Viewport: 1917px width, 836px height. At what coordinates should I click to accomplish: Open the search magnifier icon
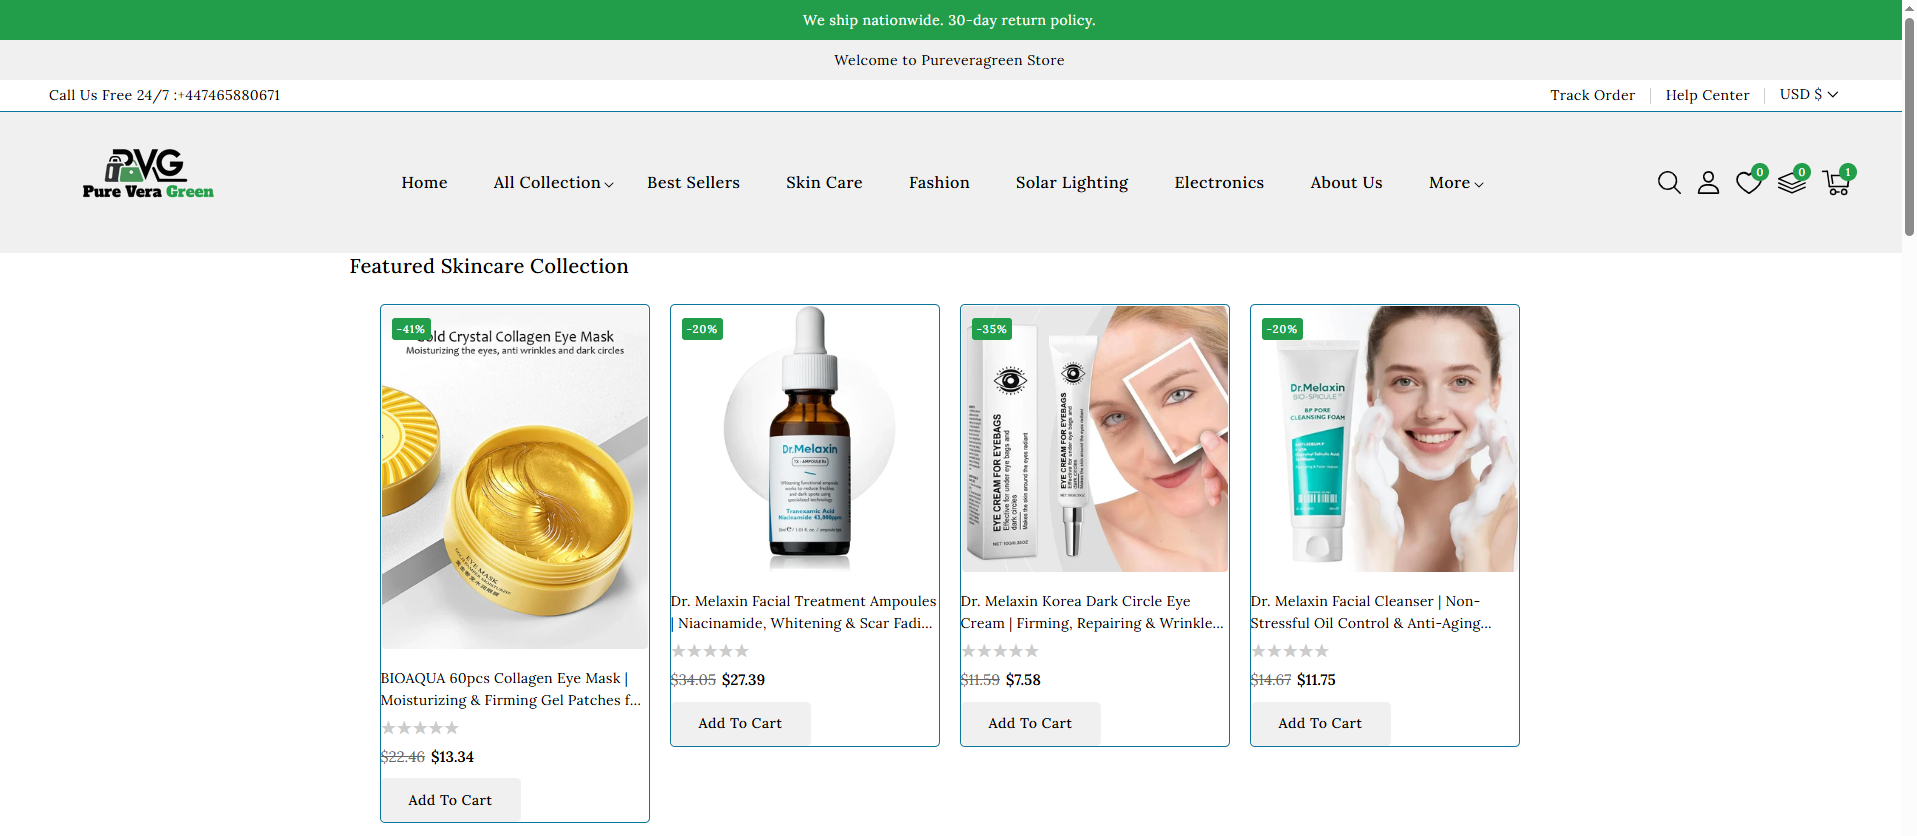click(1668, 183)
